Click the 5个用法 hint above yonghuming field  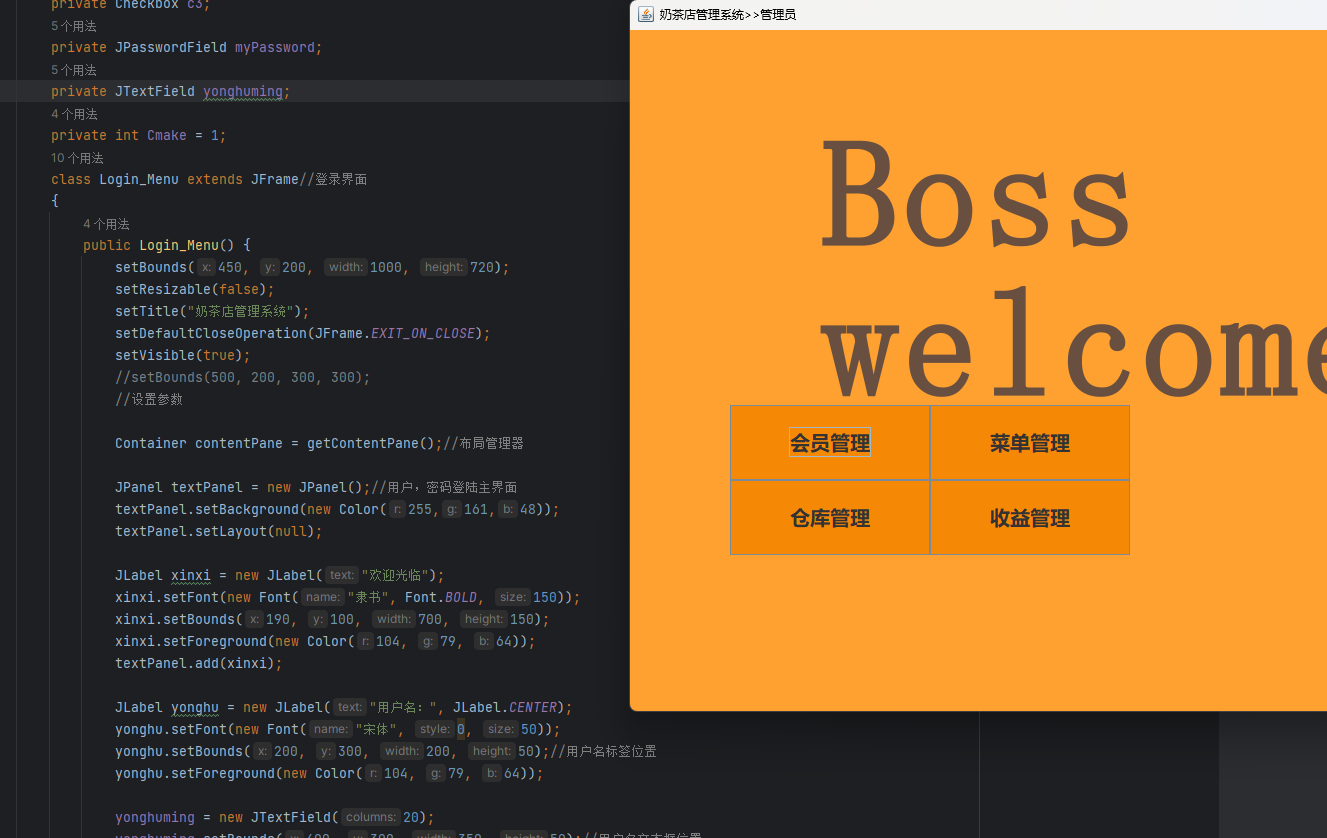[x=74, y=70]
